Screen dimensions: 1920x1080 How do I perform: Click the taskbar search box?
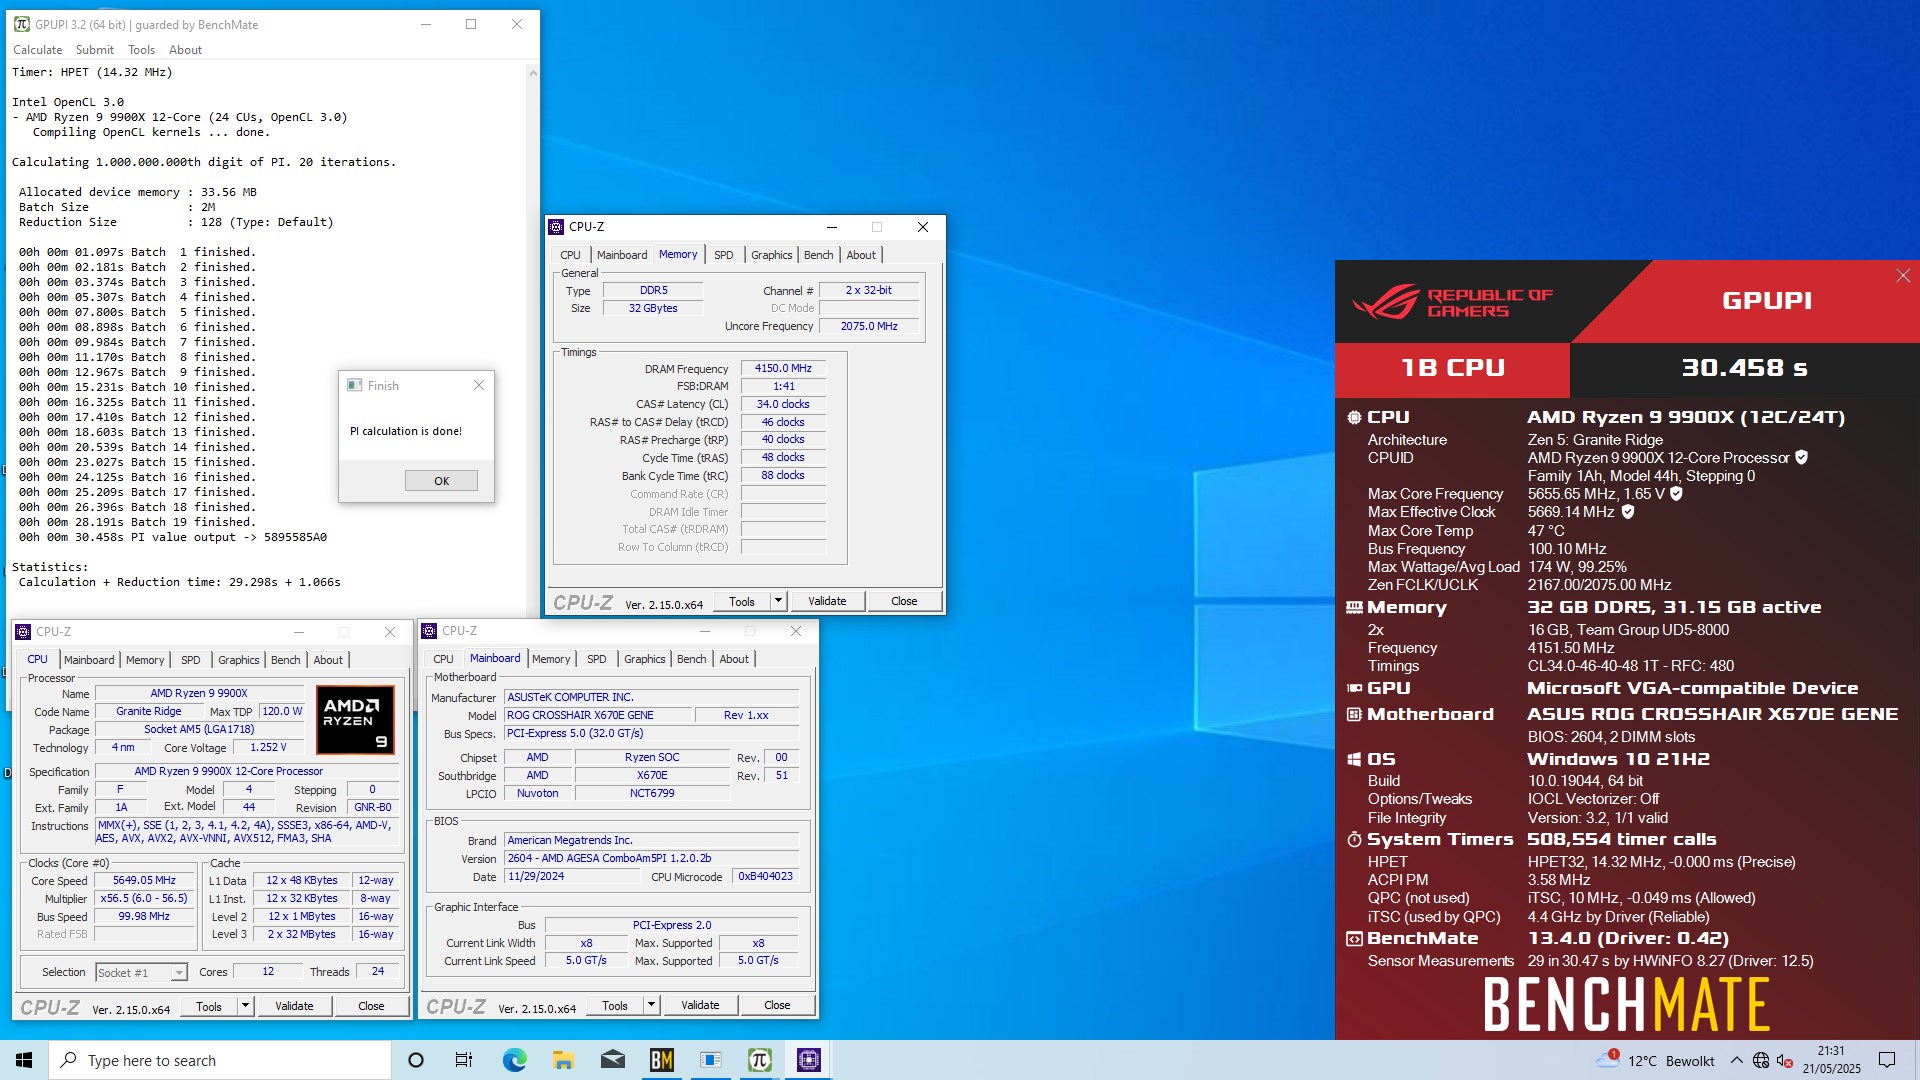pyautogui.click(x=220, y=1060)
